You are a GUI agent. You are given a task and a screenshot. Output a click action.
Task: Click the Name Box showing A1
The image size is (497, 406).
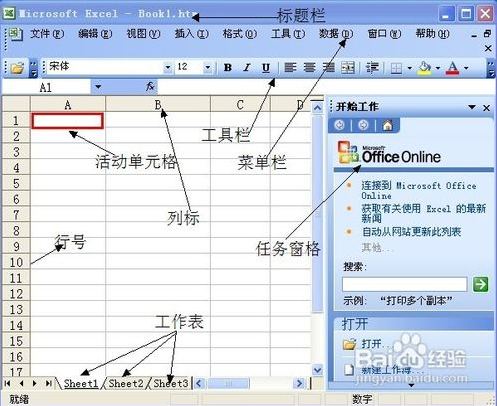point(46,87)
